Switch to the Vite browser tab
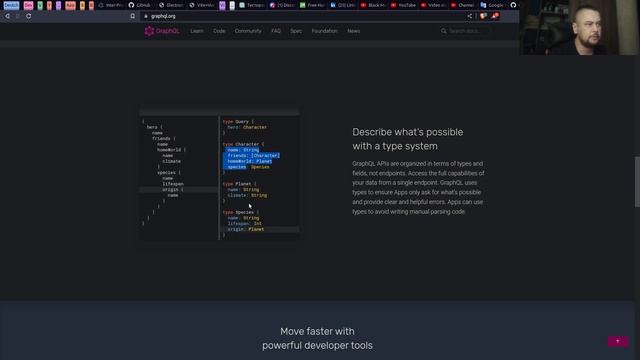The height and width of the screenshot is (360, 640). (x=202, y=5)
